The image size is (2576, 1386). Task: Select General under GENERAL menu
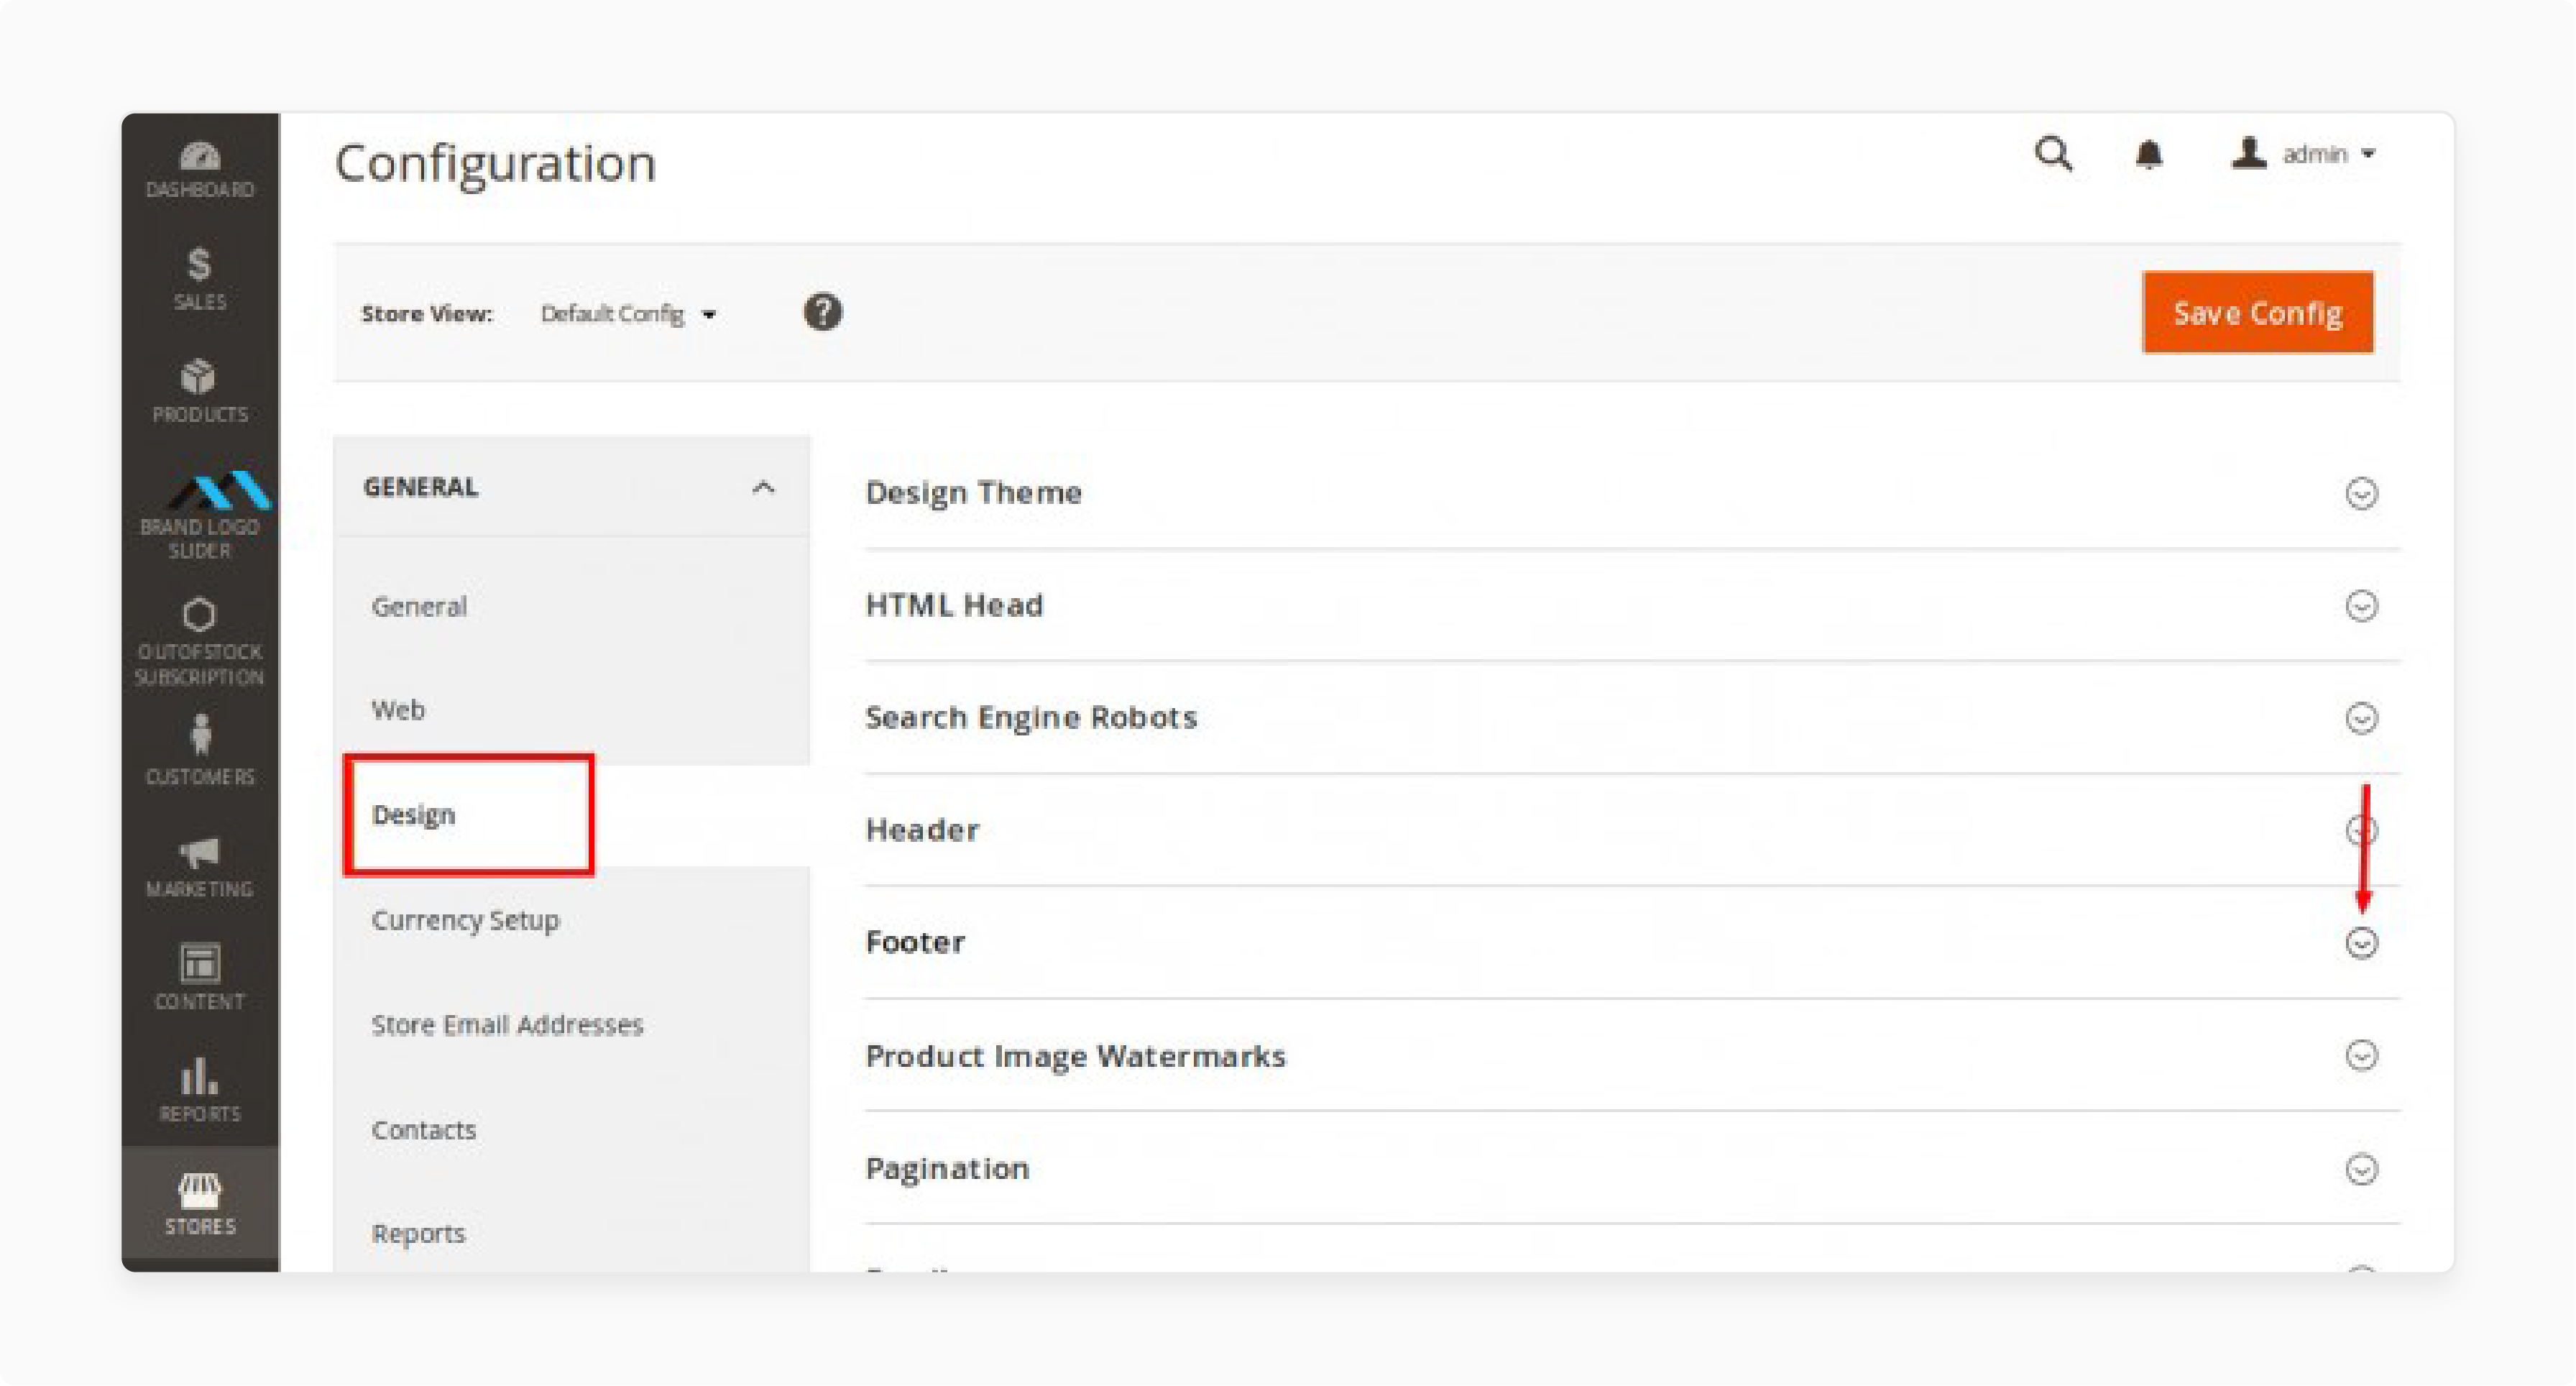[x=419, y=607]
